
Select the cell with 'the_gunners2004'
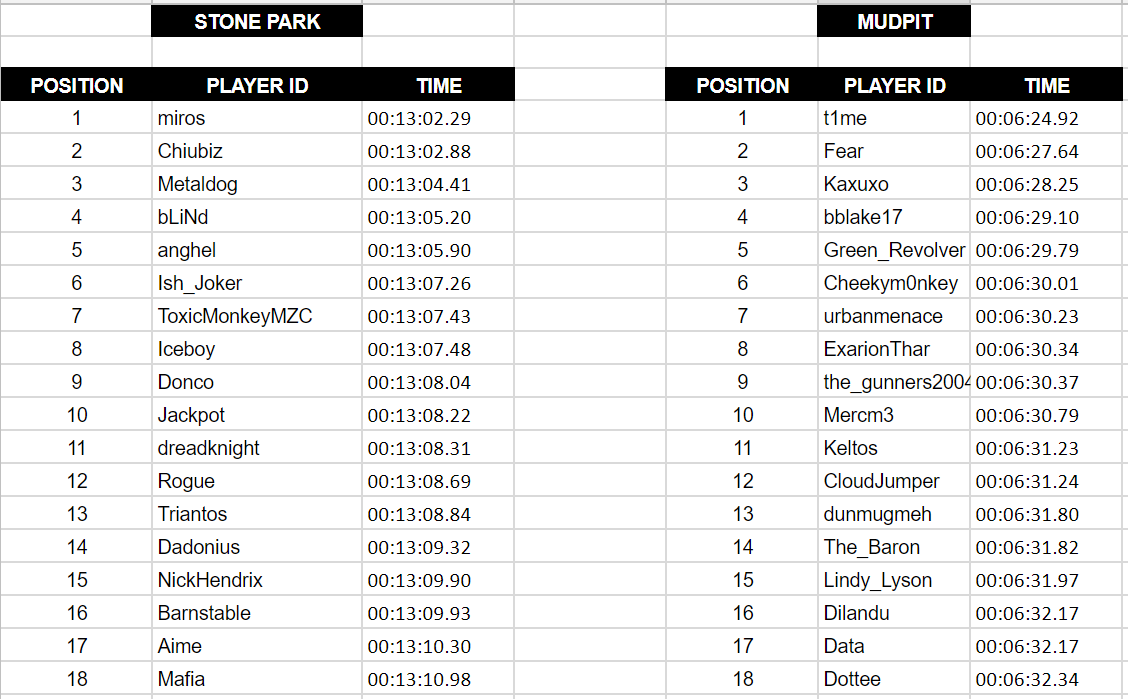click(894, 382)
